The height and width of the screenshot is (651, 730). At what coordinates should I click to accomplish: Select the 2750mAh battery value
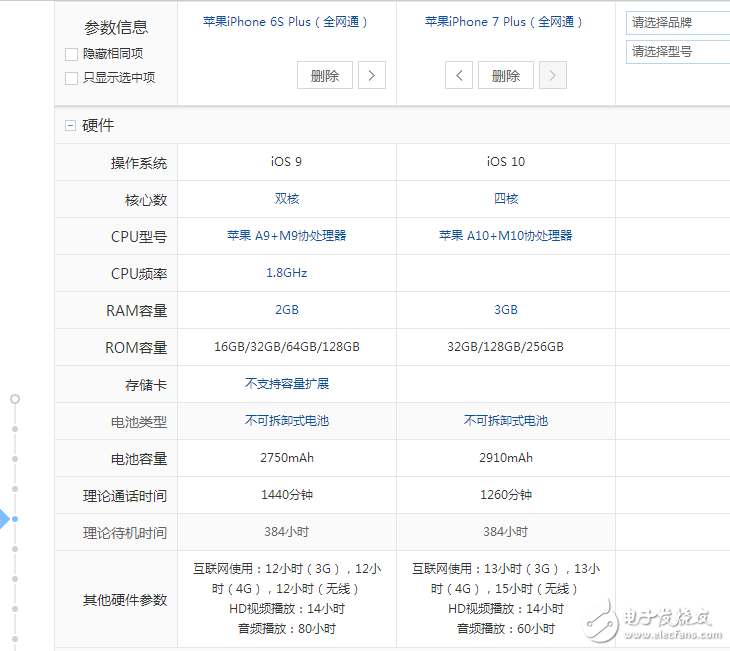coord(287,458)
